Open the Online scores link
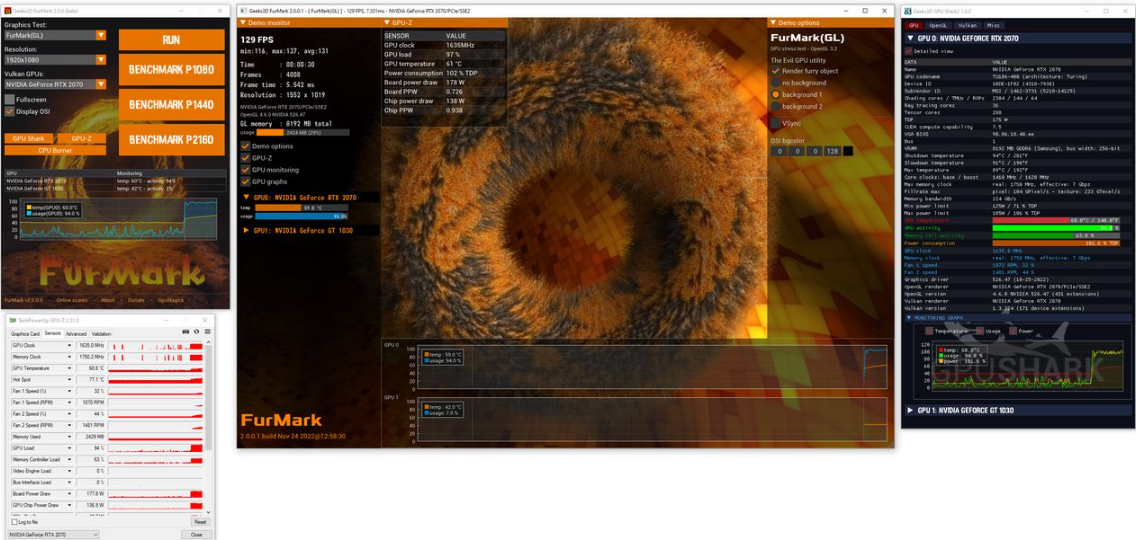Image resolution: width=1136 pixels, height=540 pixels. pos(73,300)
